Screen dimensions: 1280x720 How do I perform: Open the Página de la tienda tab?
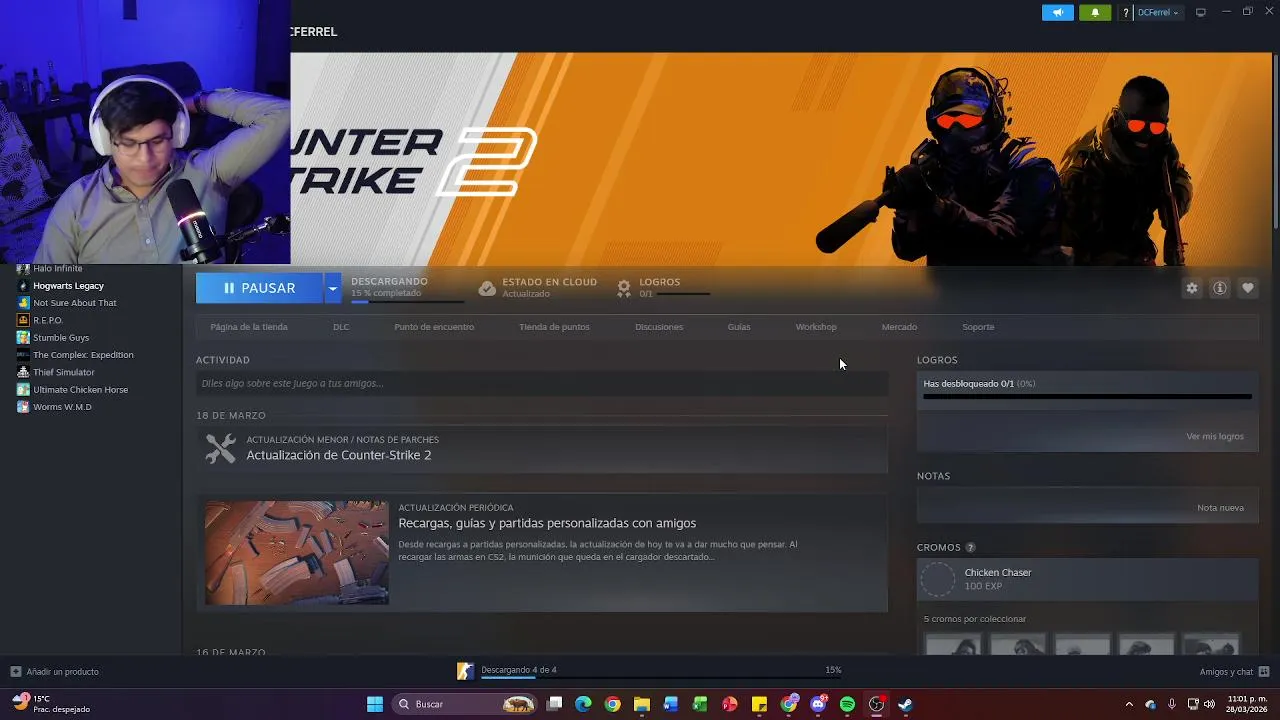(249, 327)
